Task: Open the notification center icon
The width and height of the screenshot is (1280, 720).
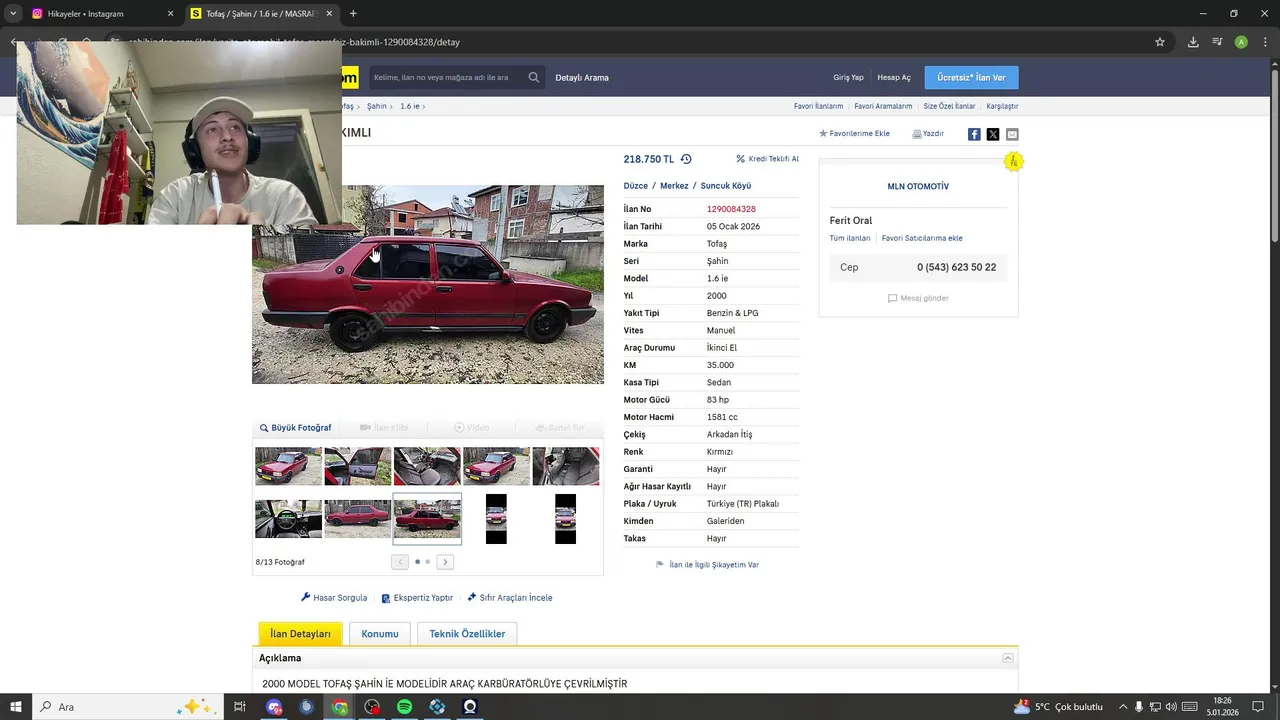Action: (x=1258, y=707)
